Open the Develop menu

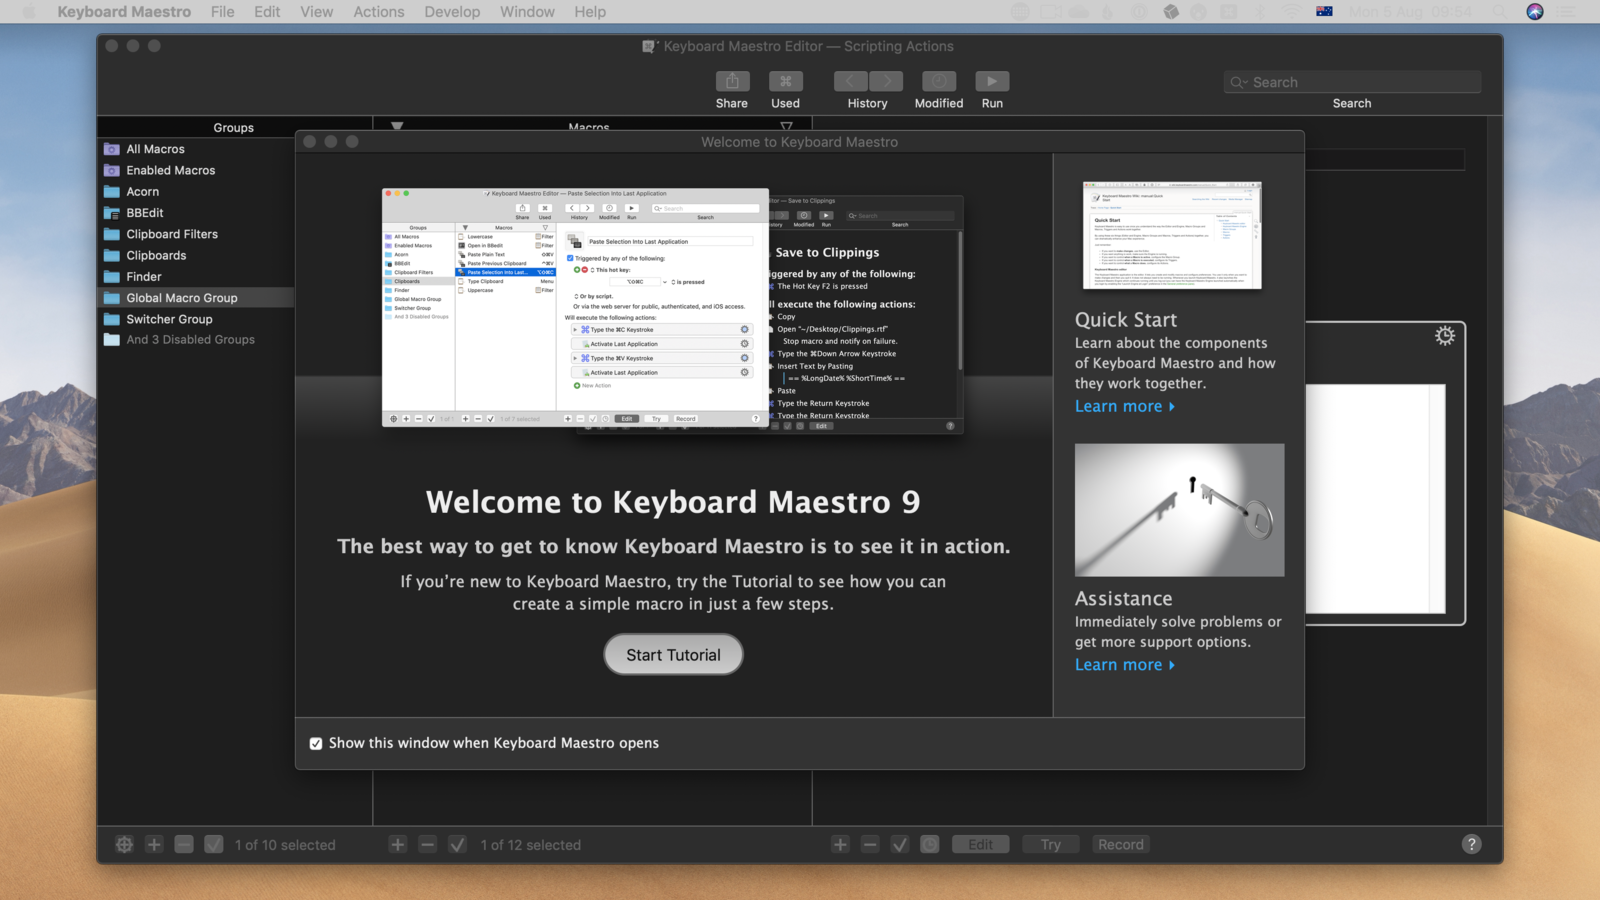(452, 12)
